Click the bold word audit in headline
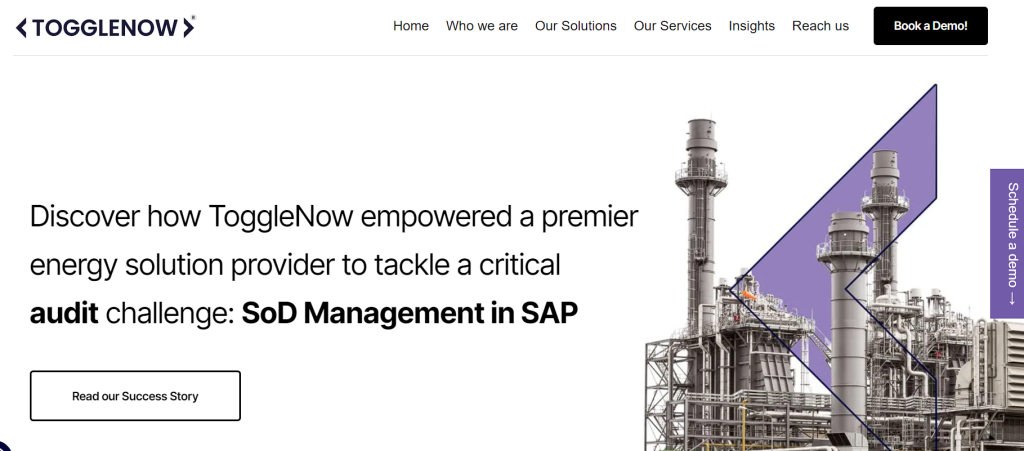The image size is (1024, 451). point(64,313)
